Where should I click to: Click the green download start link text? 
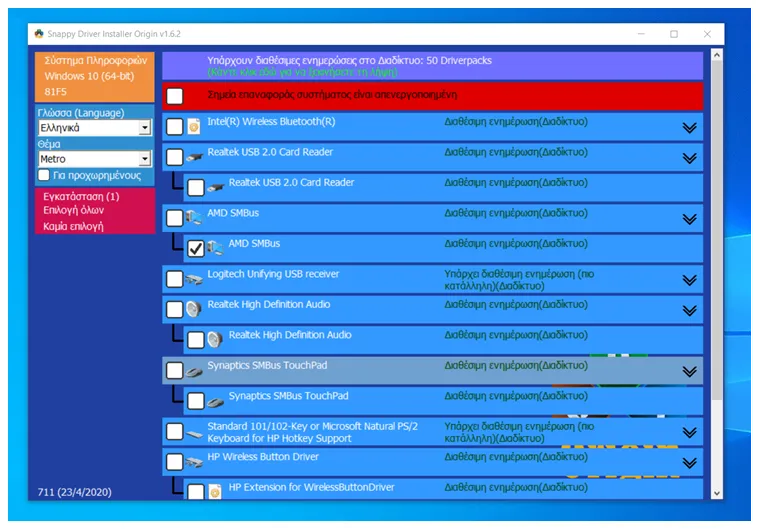(x=302, y=72)
